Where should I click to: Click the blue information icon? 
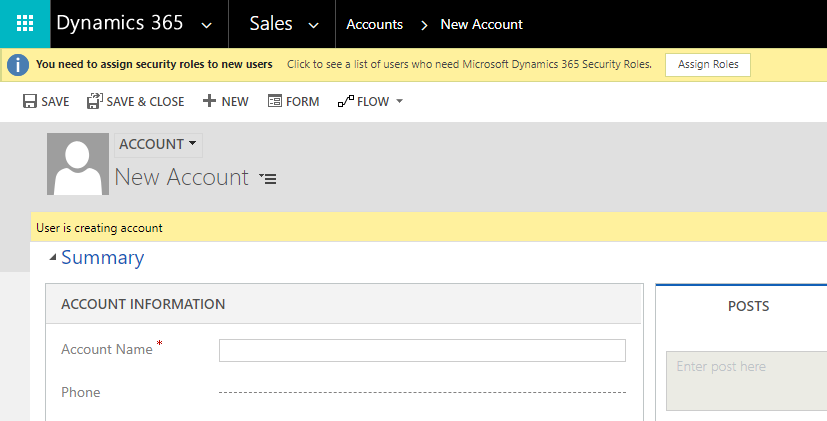[18, 65]
